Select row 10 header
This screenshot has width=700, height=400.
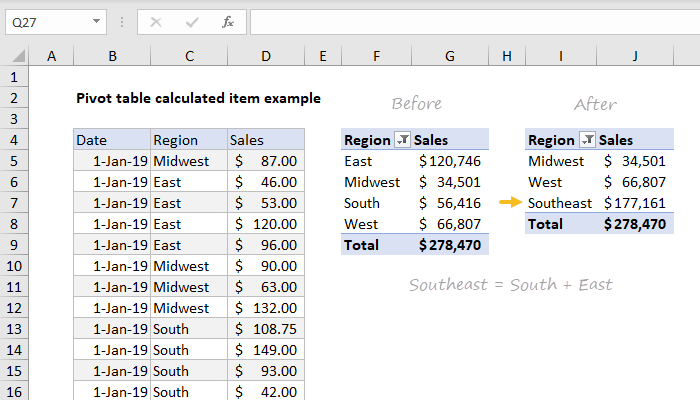[x=14, y=266]
